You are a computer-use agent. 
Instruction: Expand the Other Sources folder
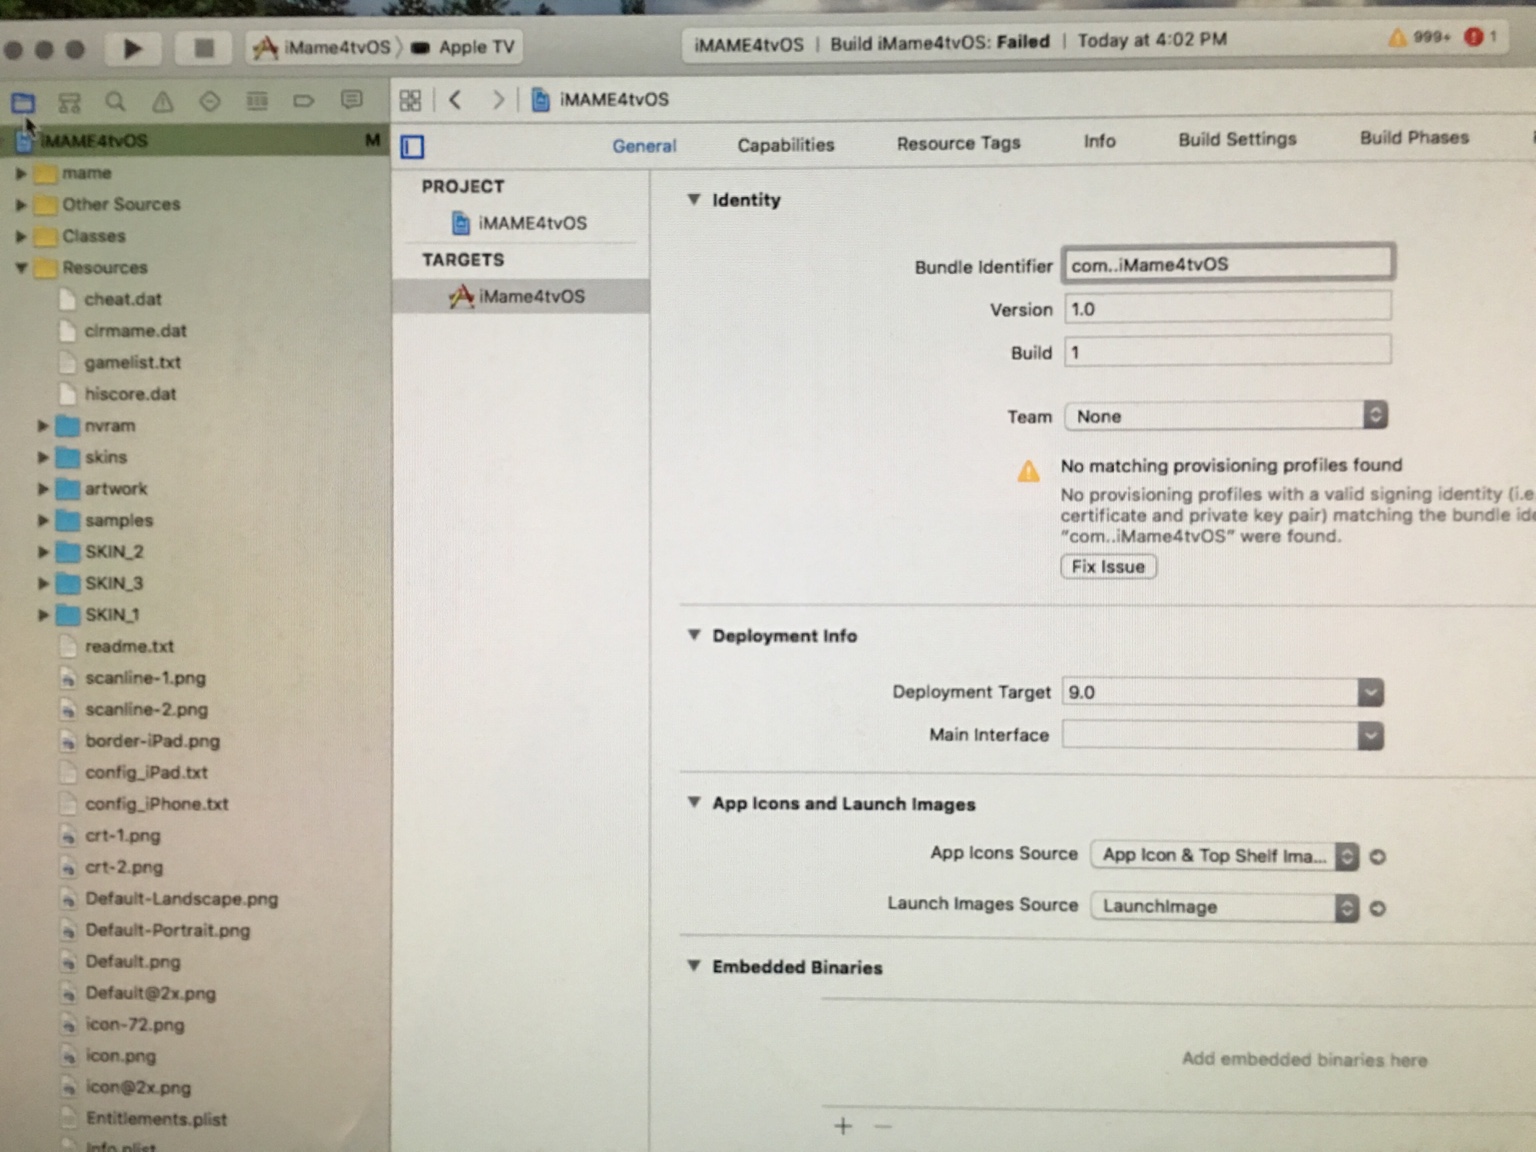click(21, 204)
